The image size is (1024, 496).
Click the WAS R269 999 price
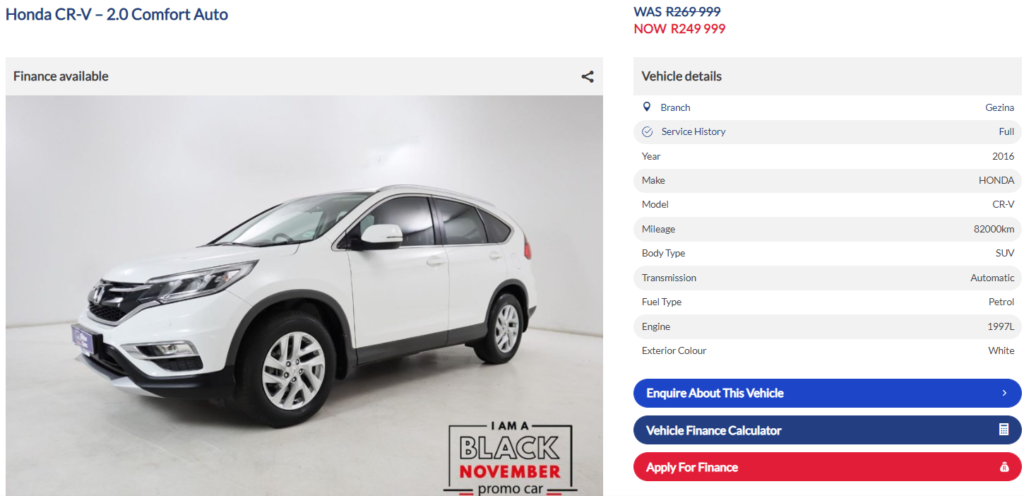click(x=677, y=11)
